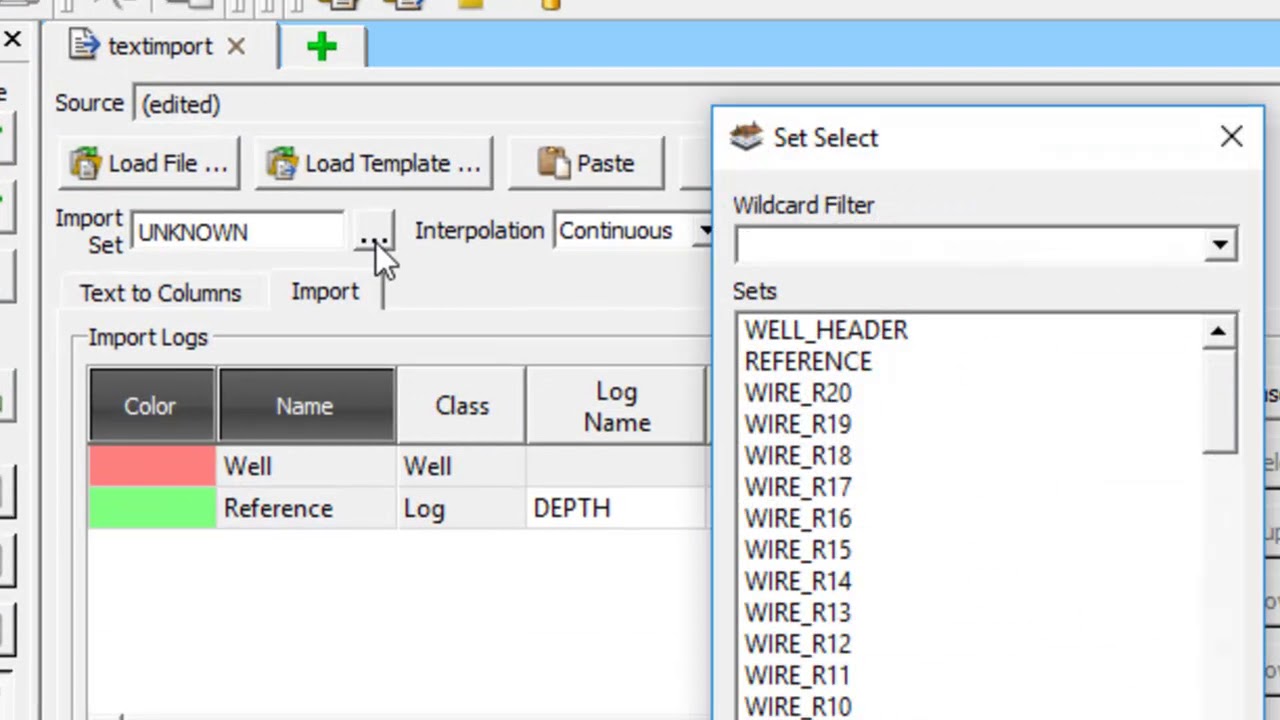The height and width of the screenshot is (720, 1280).
Task: Click the Log Name column header
Action: 616,406
